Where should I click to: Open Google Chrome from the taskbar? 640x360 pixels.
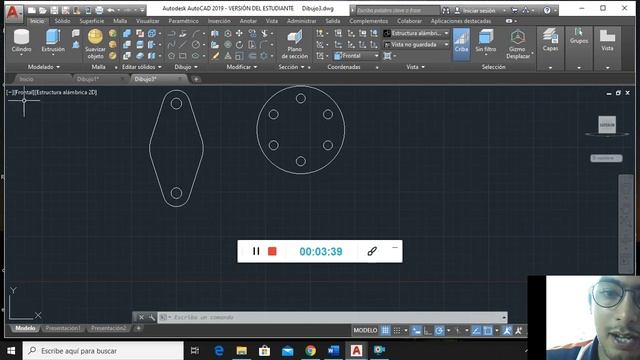[x=310, y=351]
